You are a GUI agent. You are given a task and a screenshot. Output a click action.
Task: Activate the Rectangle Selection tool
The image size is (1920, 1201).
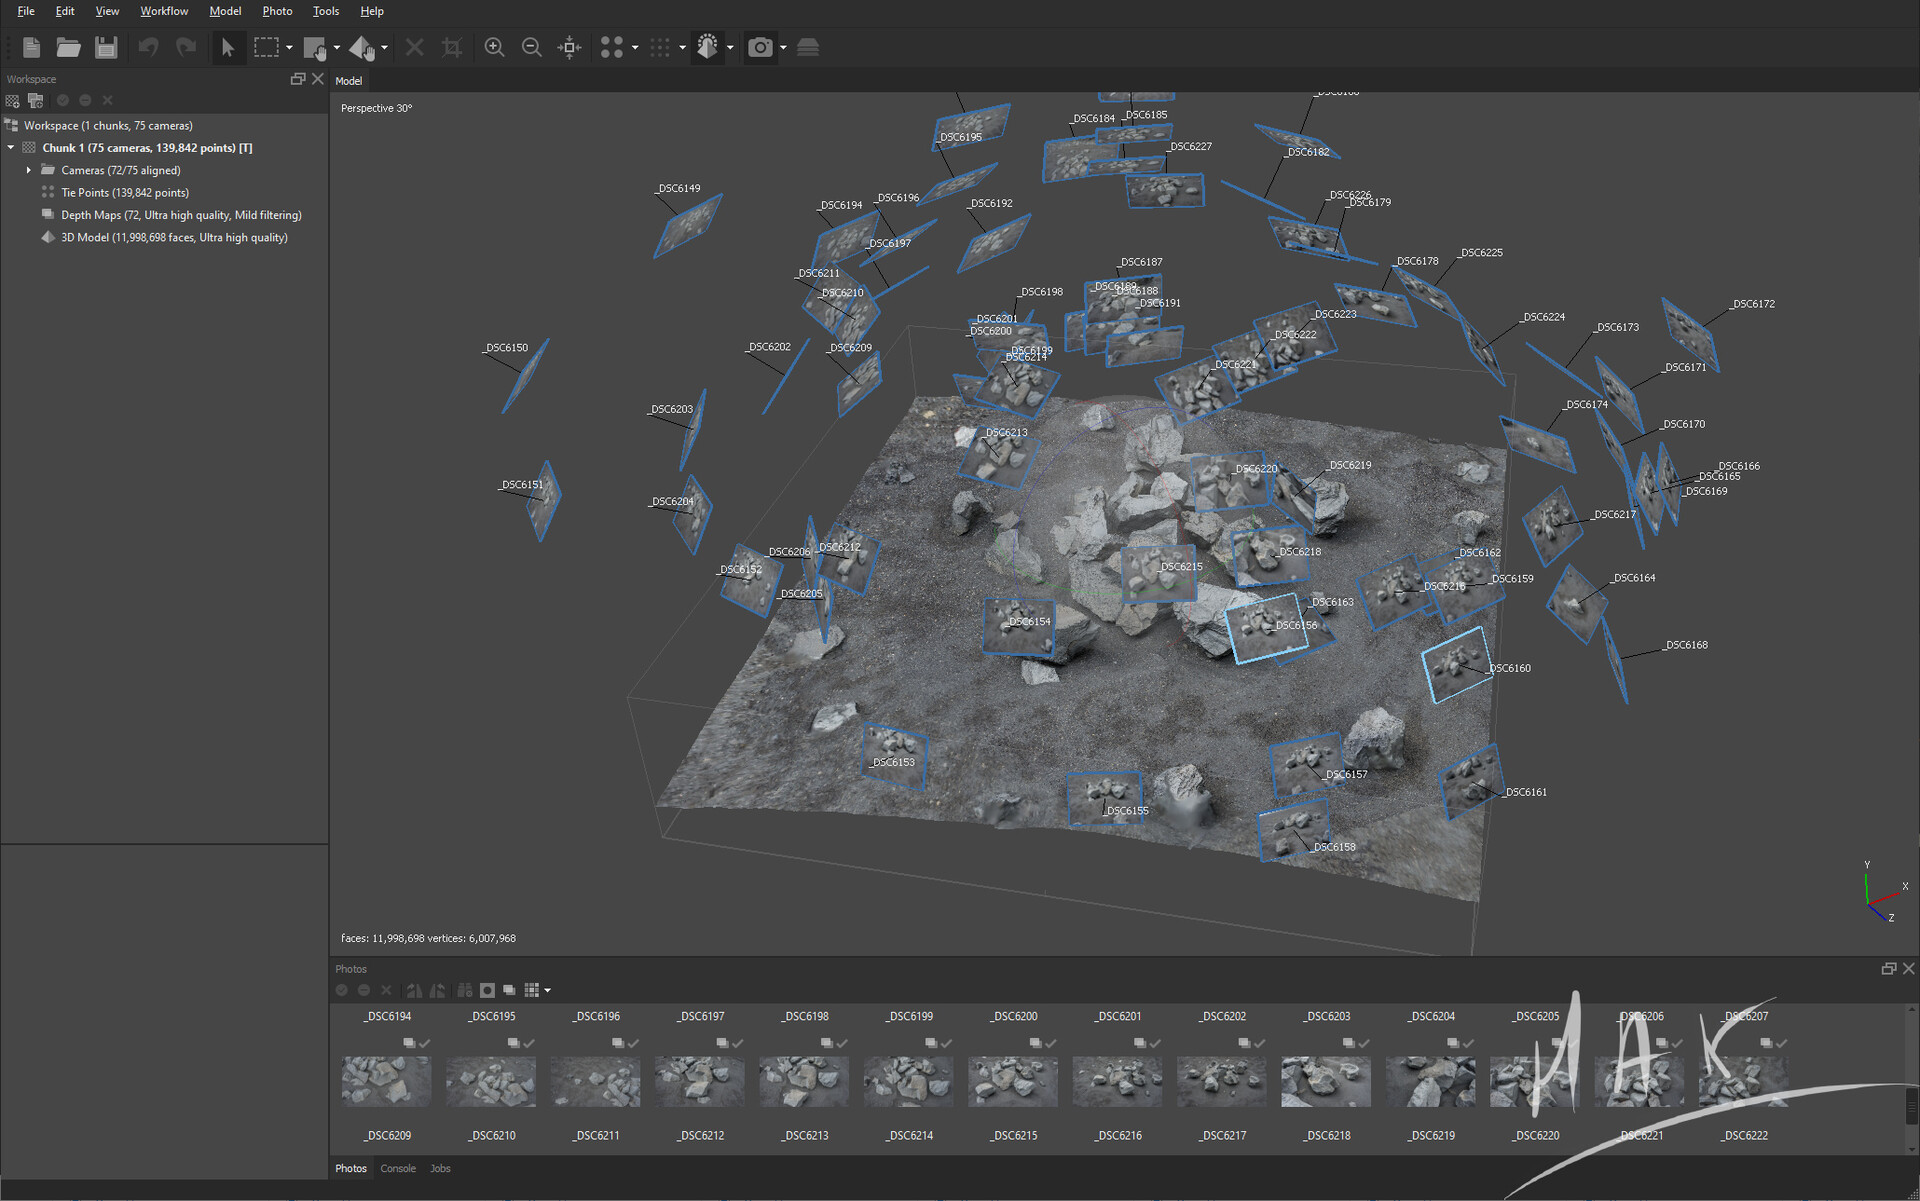point(264,47)
